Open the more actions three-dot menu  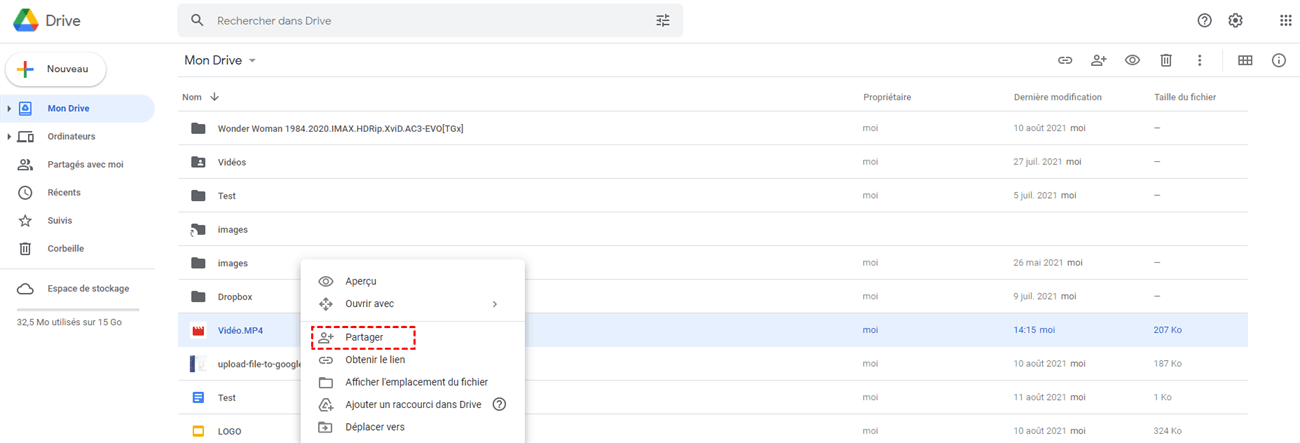coord(1199,60)
